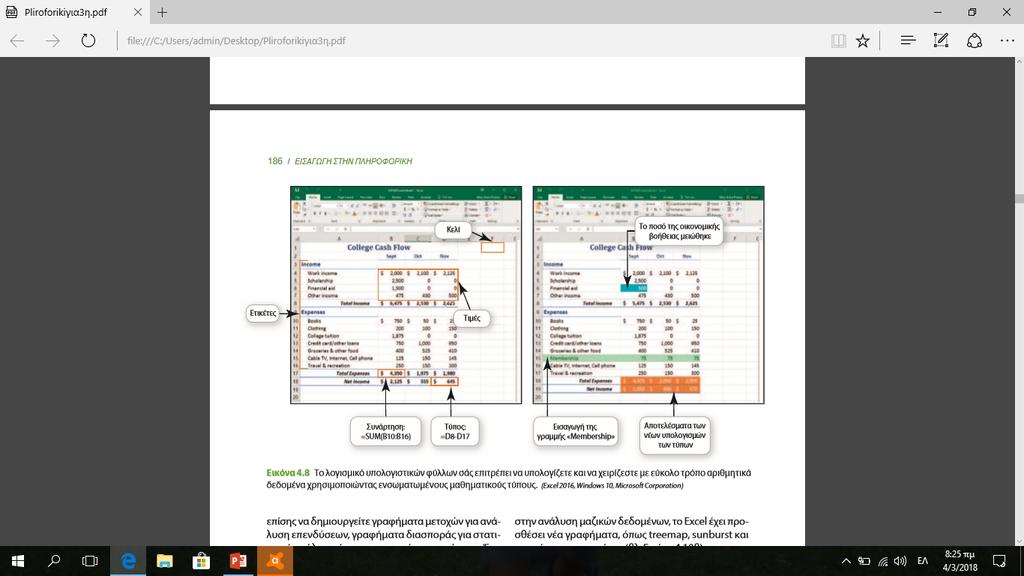Click the Κελί callout label

[453, 230]
